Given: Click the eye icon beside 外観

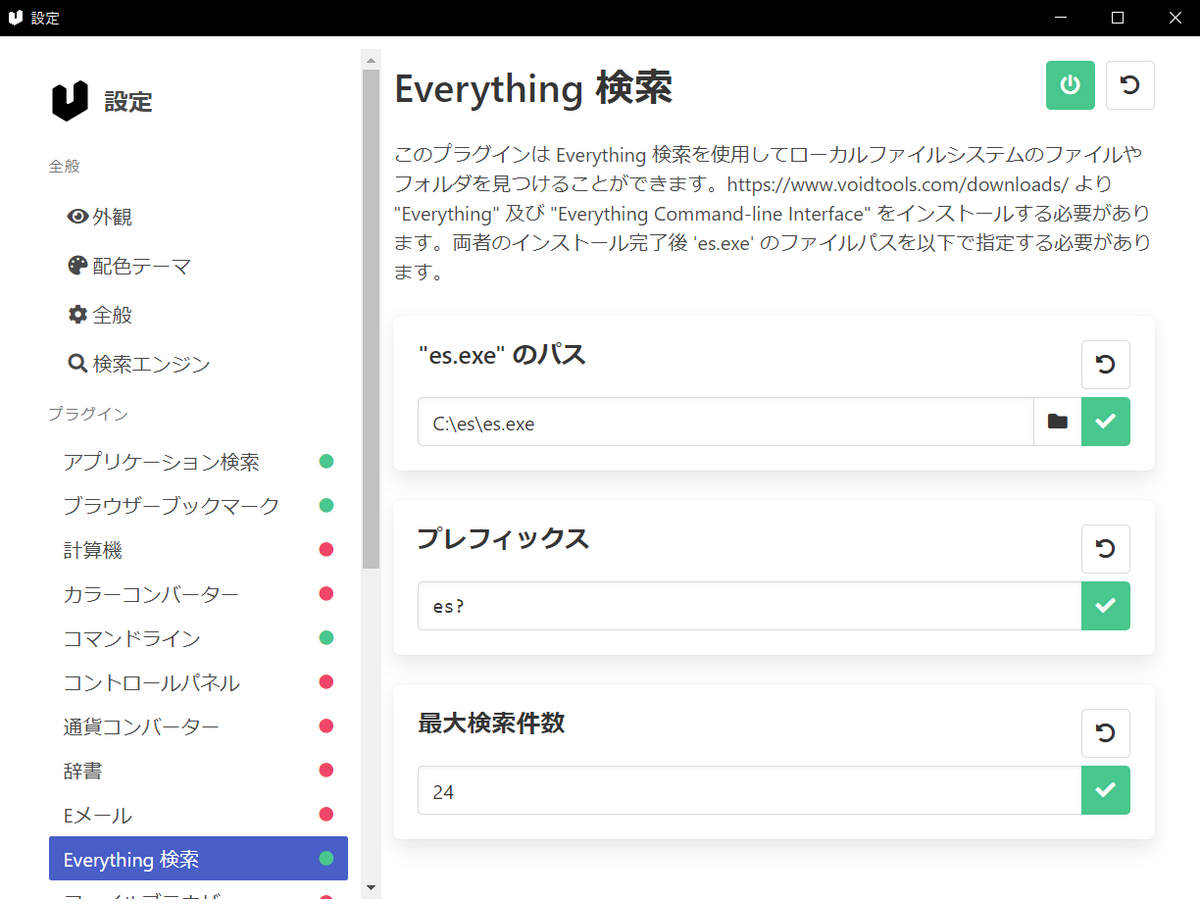Looking at the screenshot, I should pos(78,217).
